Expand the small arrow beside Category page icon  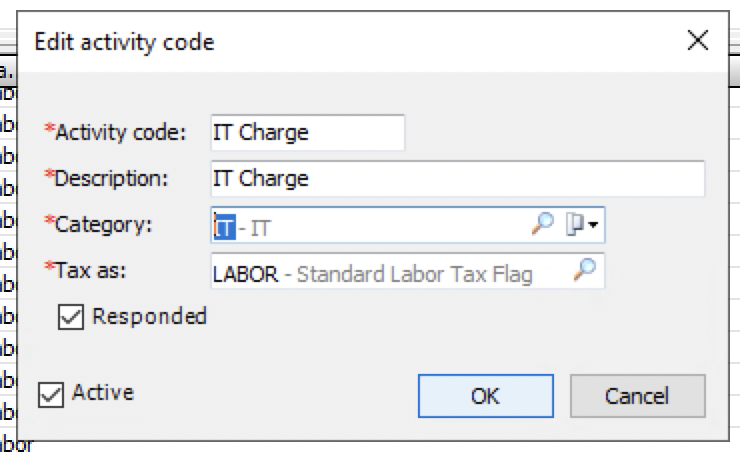(593, 225)
